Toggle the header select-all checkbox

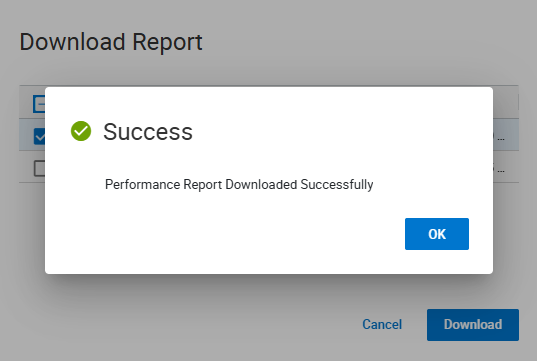click(x=39, y=104)
